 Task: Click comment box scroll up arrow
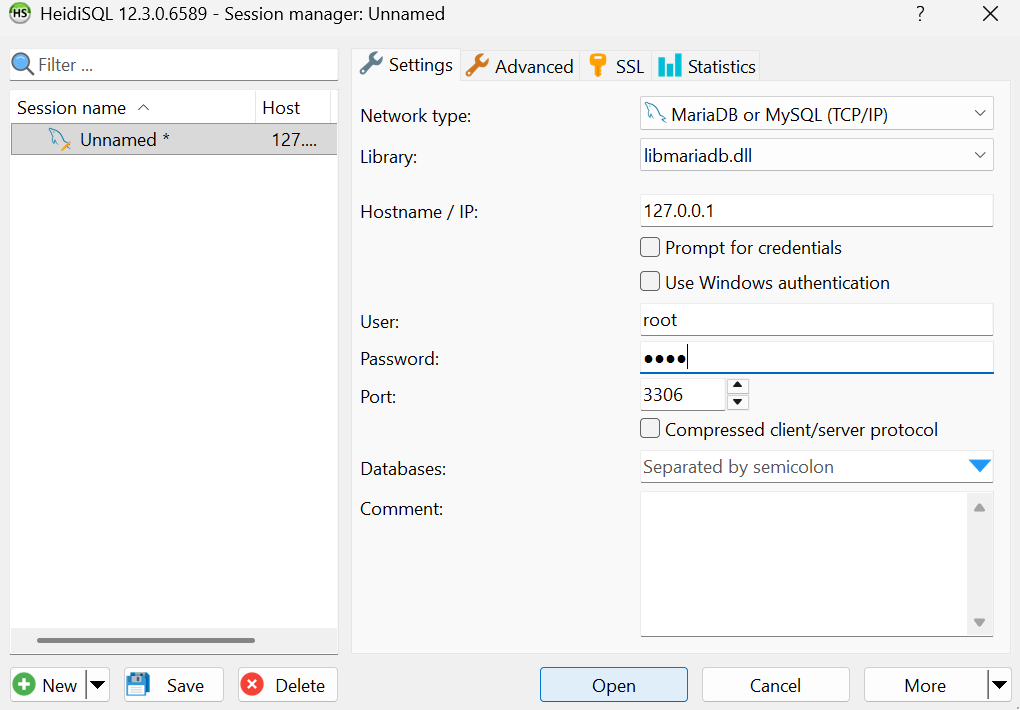click(979, 508)
